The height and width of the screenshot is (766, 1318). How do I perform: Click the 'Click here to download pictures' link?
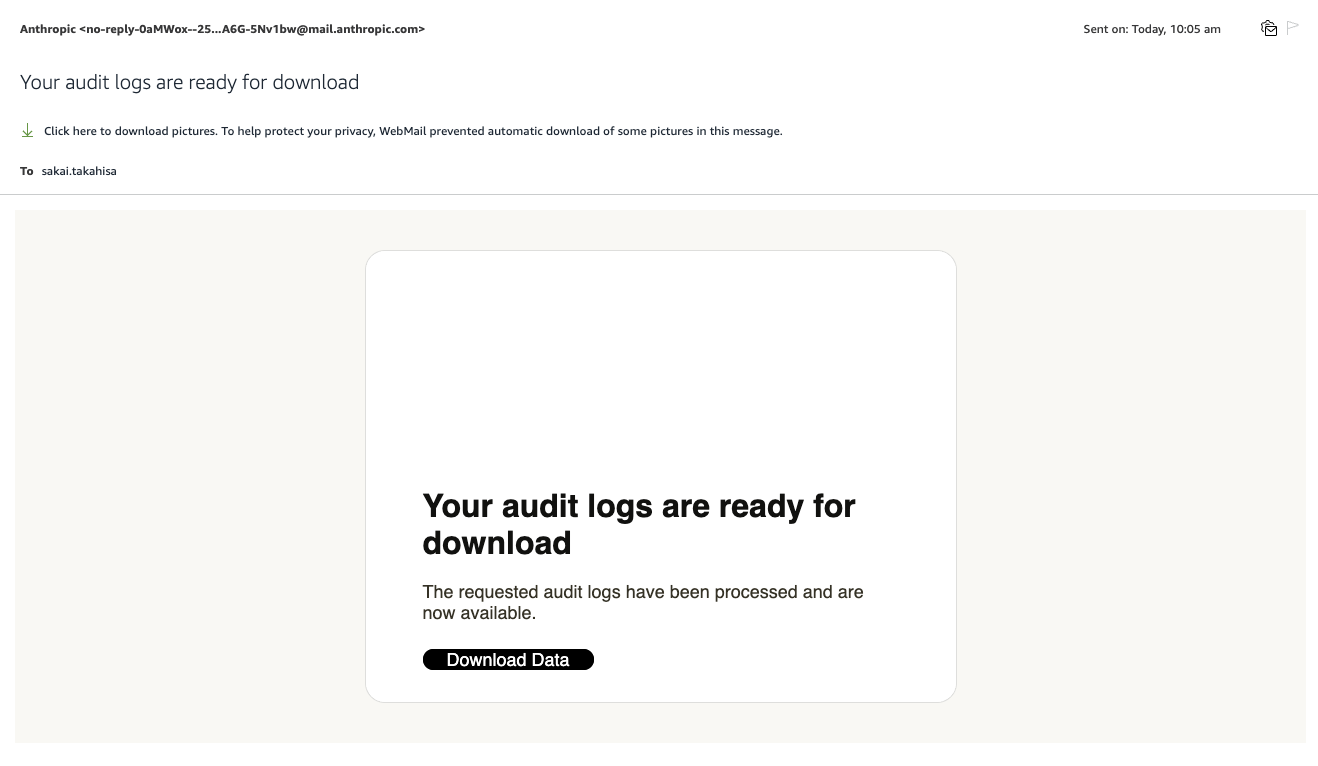click(x=130, y=131)
